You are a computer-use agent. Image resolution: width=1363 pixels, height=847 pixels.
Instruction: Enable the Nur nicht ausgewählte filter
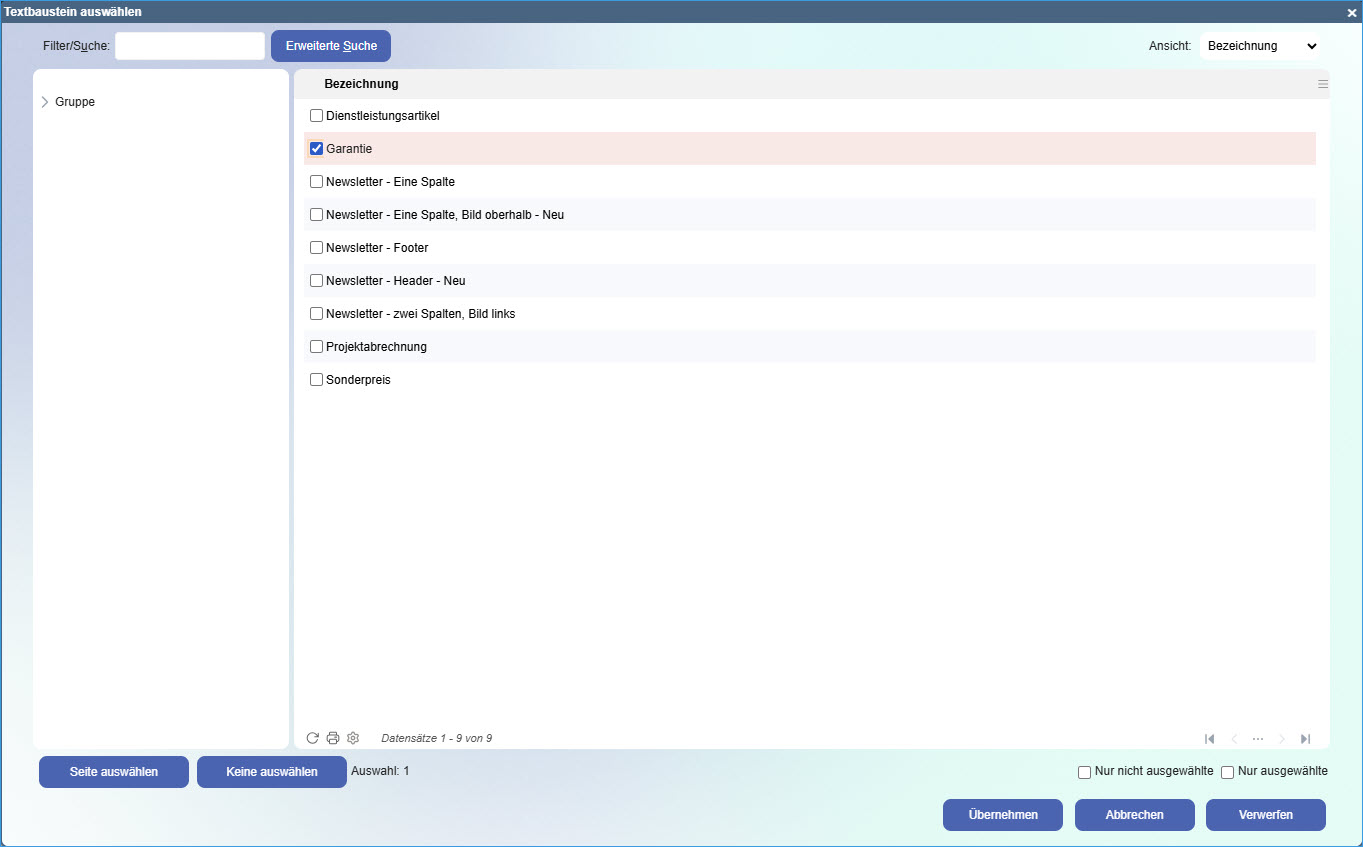click(1085, 772)
